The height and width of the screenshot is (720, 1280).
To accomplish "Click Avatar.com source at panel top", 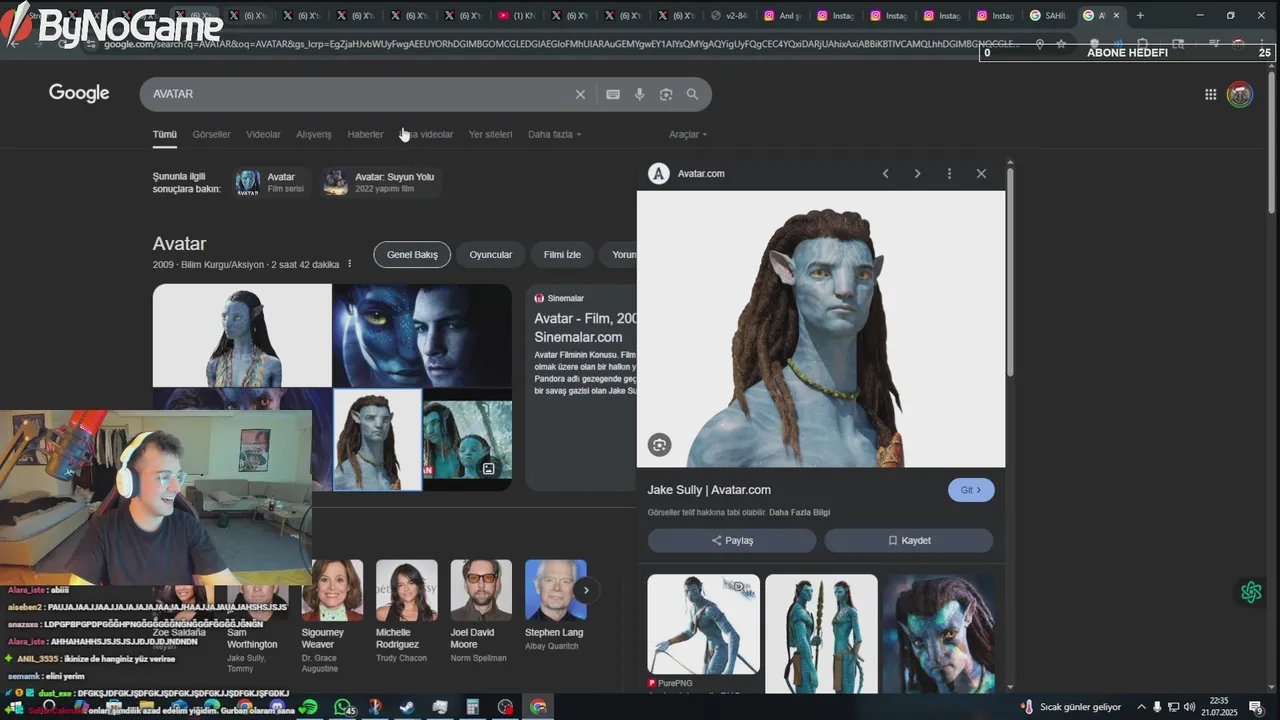I will click(701, 174).
